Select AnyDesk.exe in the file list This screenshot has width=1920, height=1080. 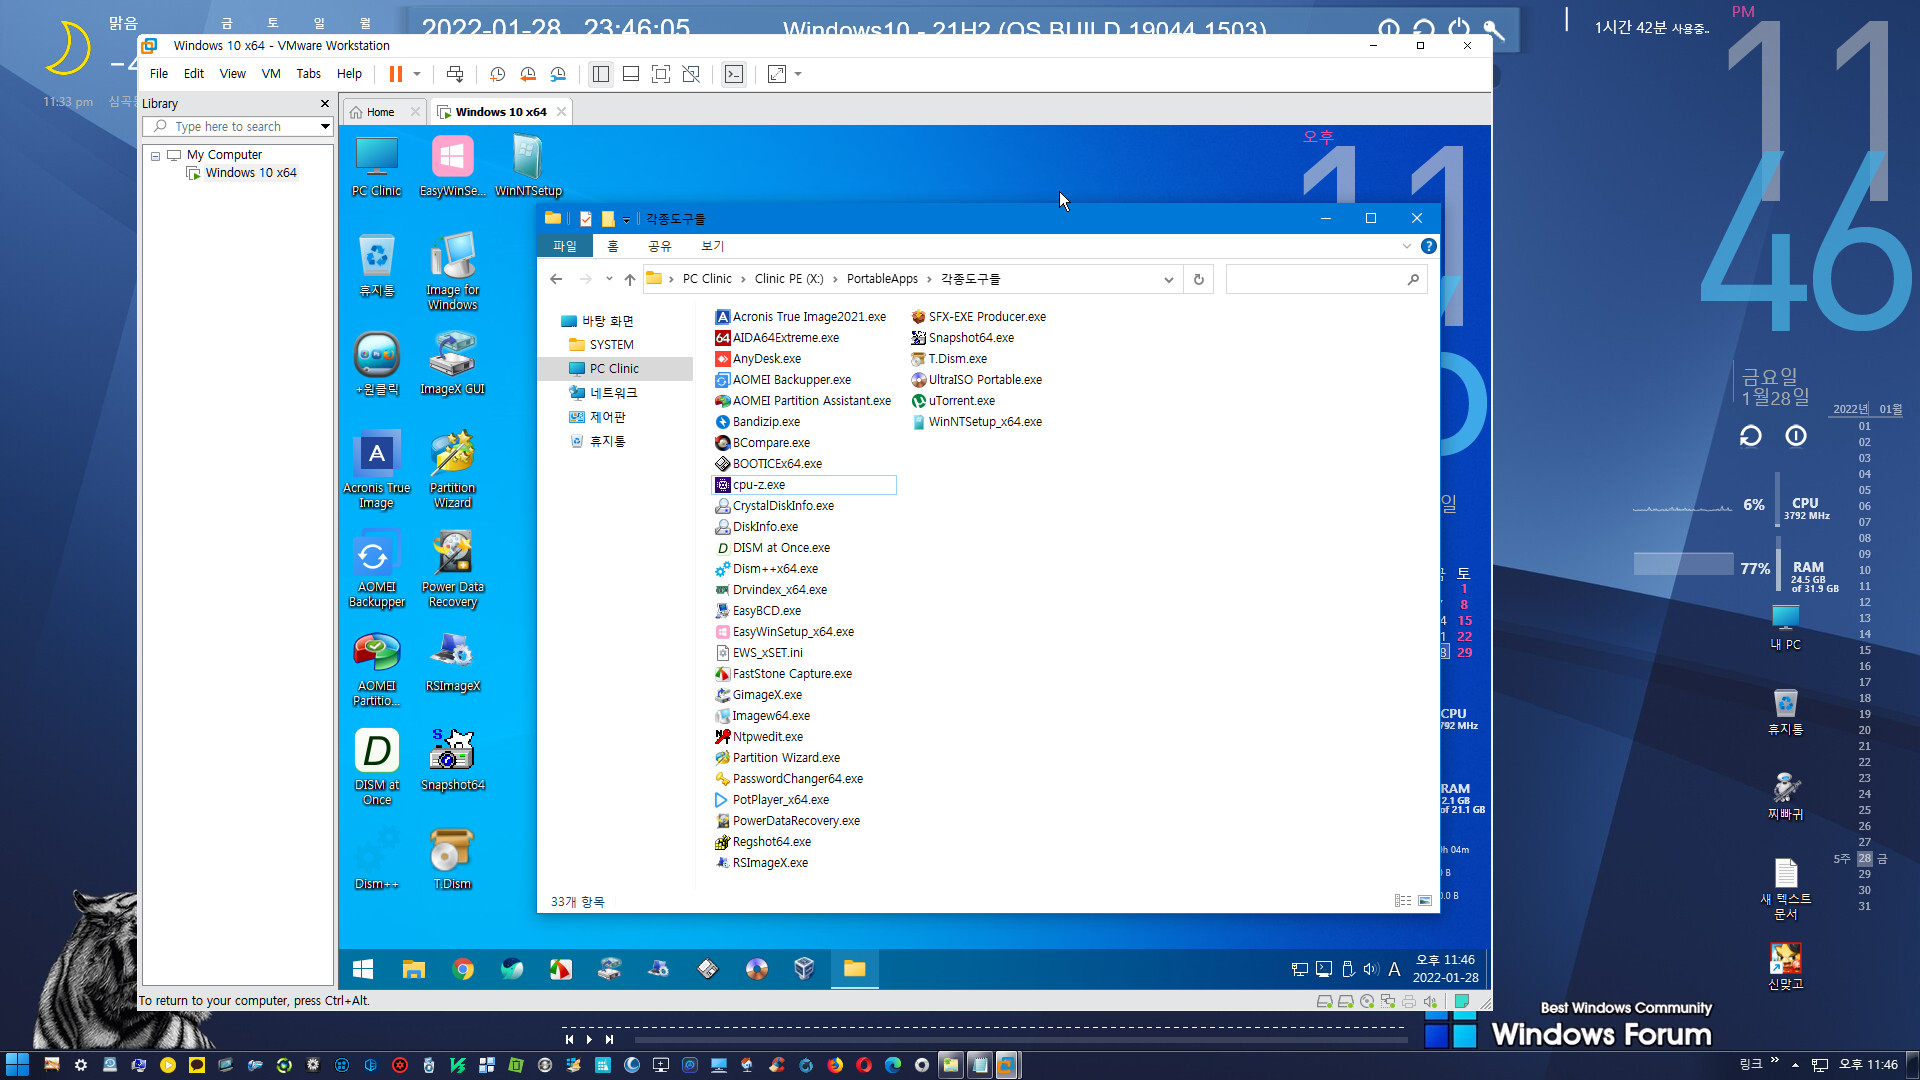pyautogui.click(x=766, y=359)
